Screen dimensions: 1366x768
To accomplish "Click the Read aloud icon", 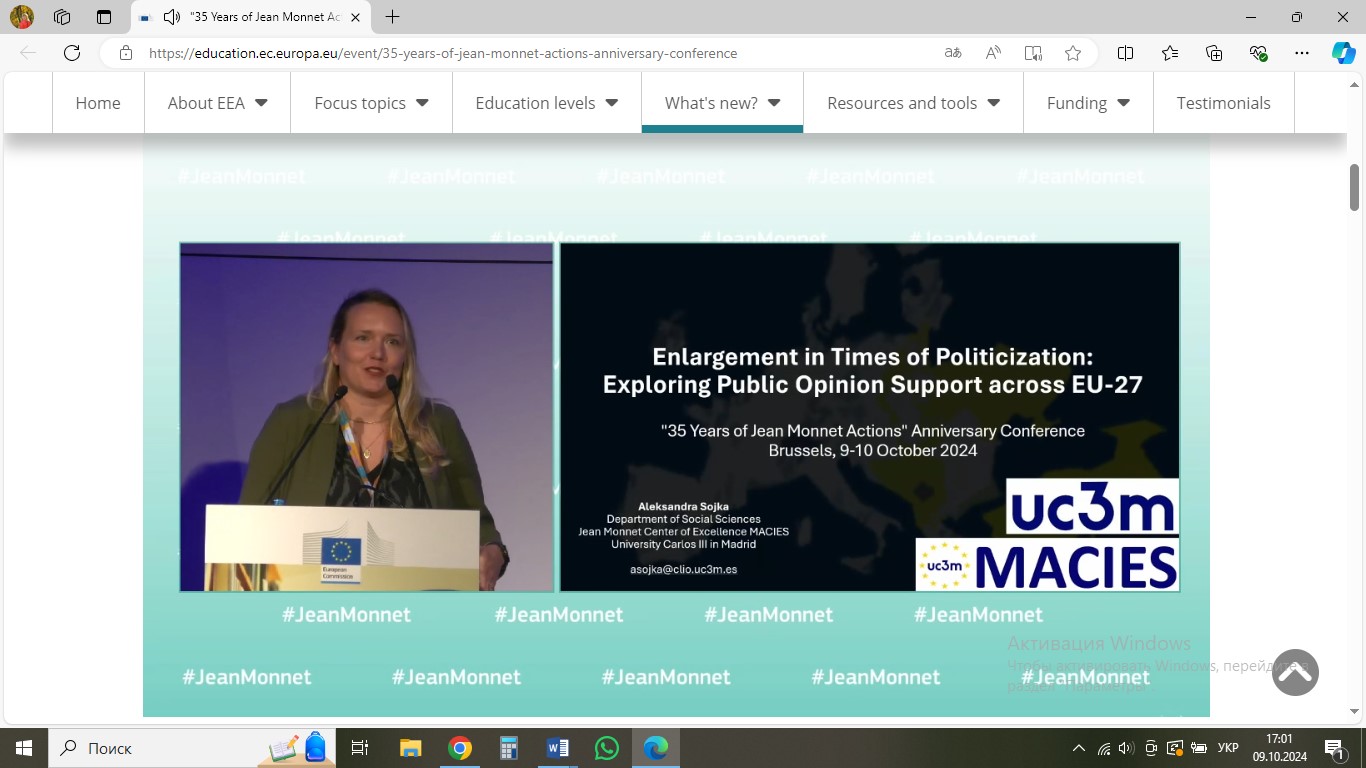I will 993,53.
